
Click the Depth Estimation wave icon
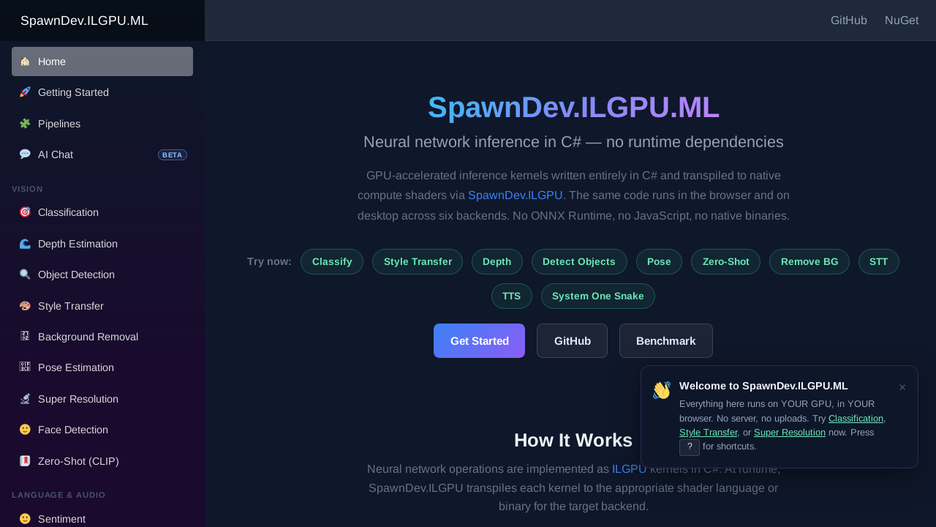24,244
